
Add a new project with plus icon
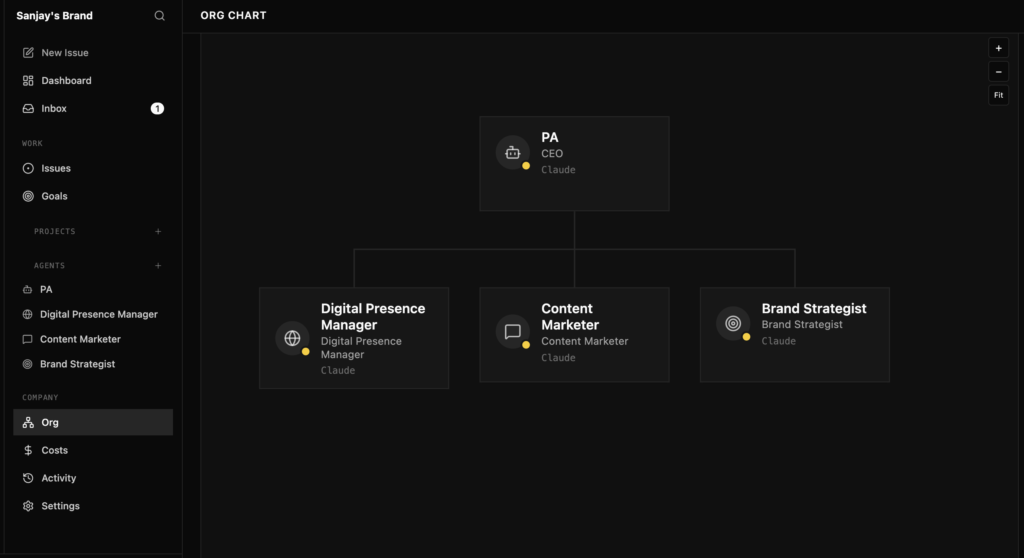pos(158,231)
